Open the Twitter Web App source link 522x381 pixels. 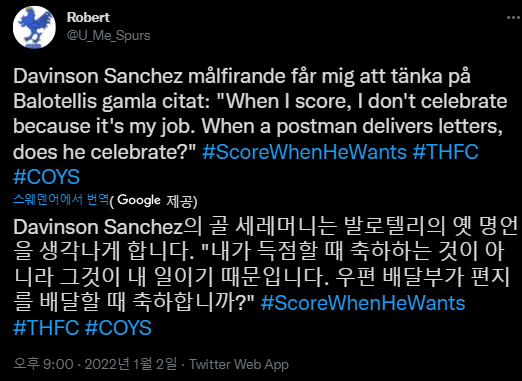[x=239, y=364]
